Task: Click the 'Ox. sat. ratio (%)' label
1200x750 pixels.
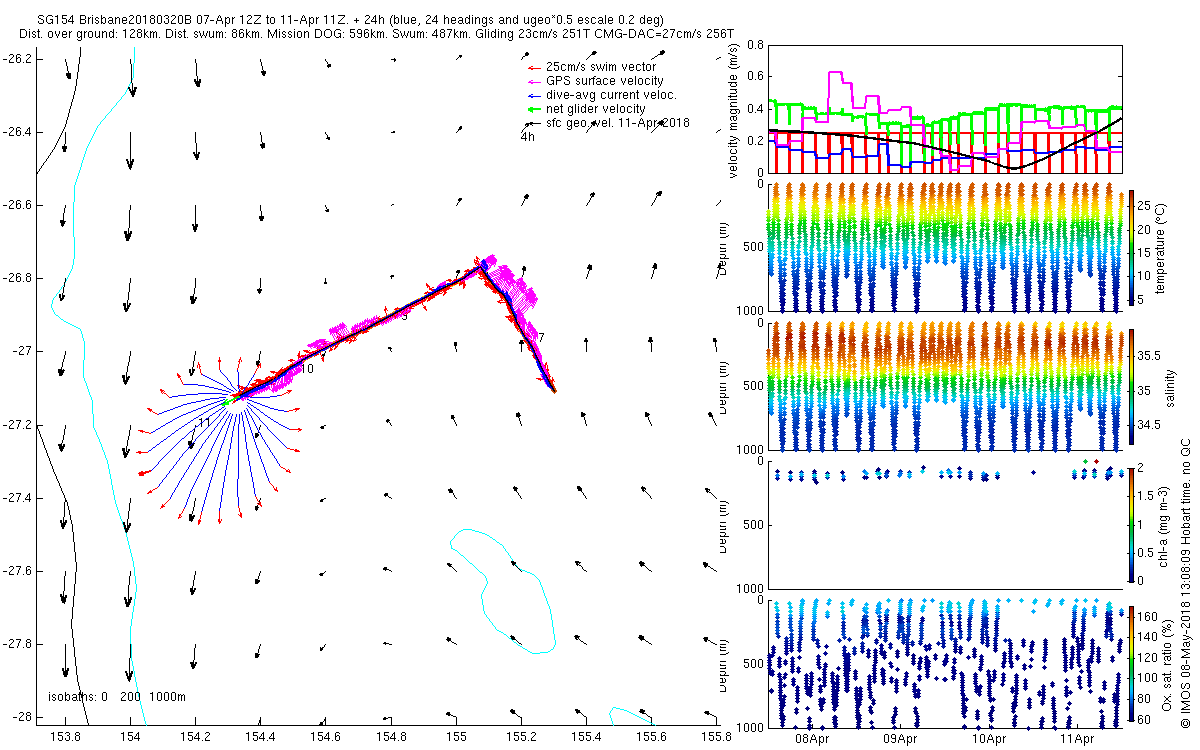Action: coord(1166,664)
